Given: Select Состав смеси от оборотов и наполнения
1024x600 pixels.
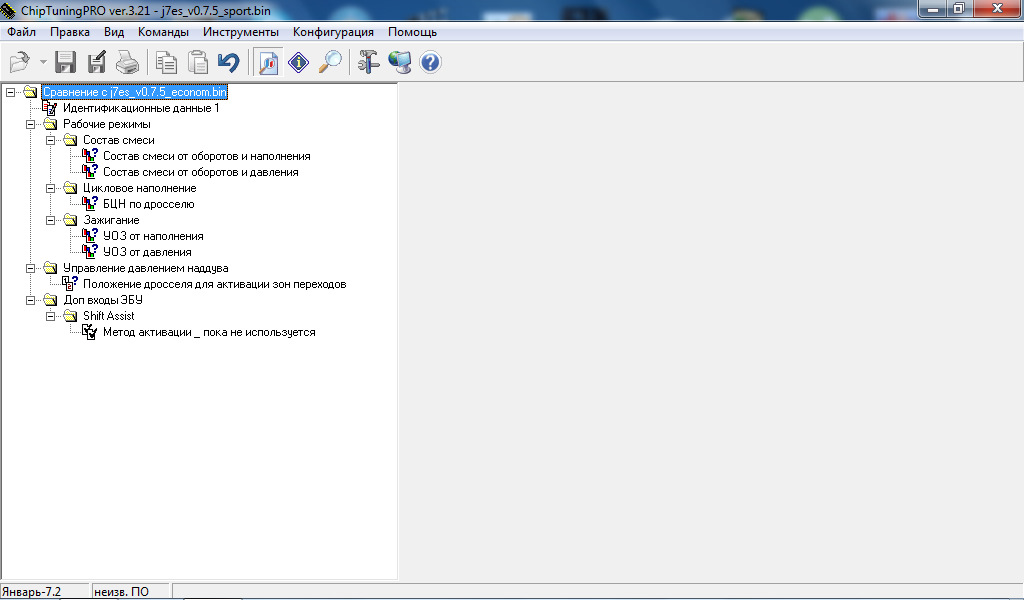Looking at the screenshot, I should tap(206, 156).
